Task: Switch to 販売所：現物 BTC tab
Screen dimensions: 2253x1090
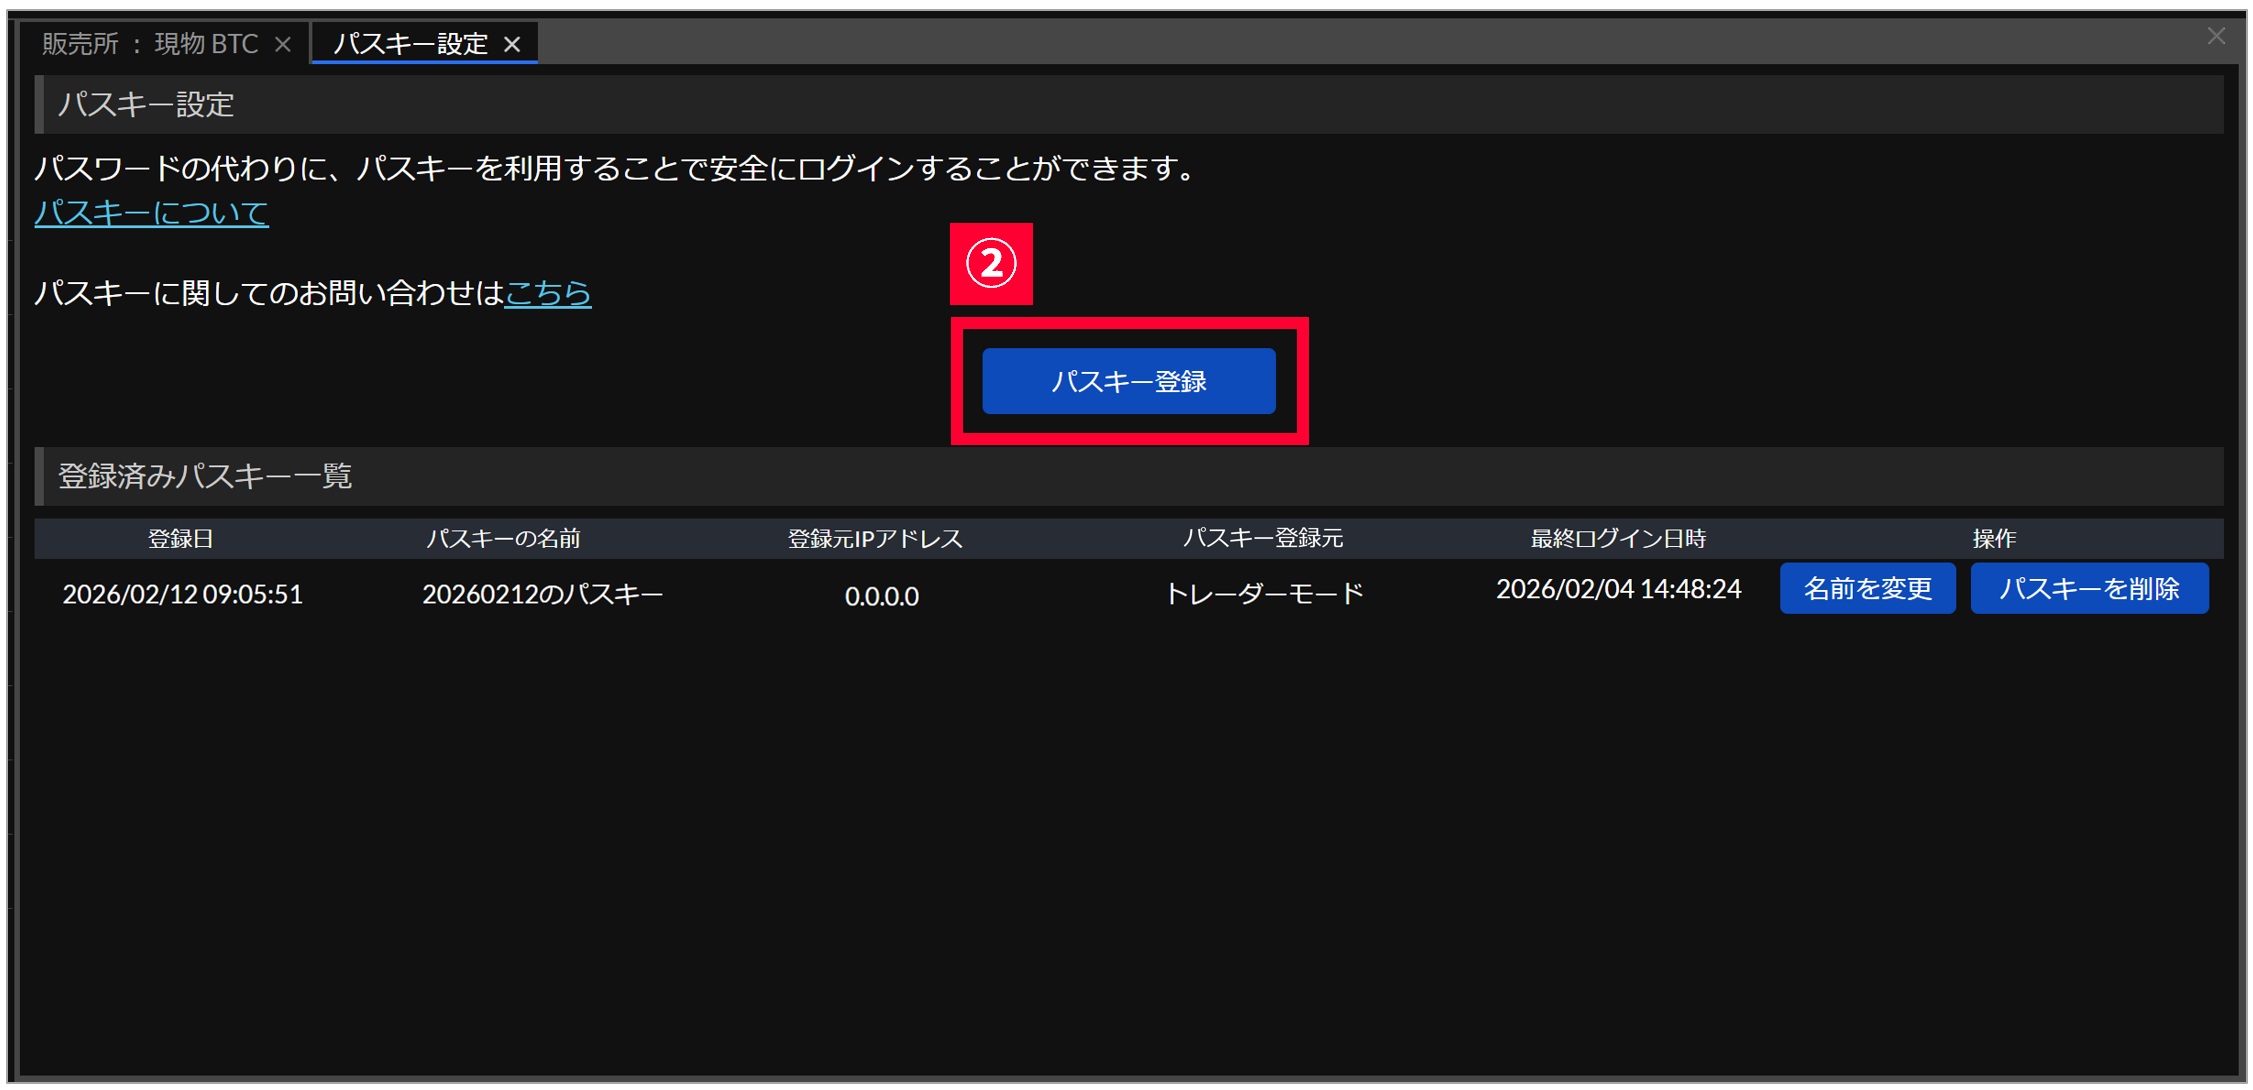Action: click(x=150, y=44)
